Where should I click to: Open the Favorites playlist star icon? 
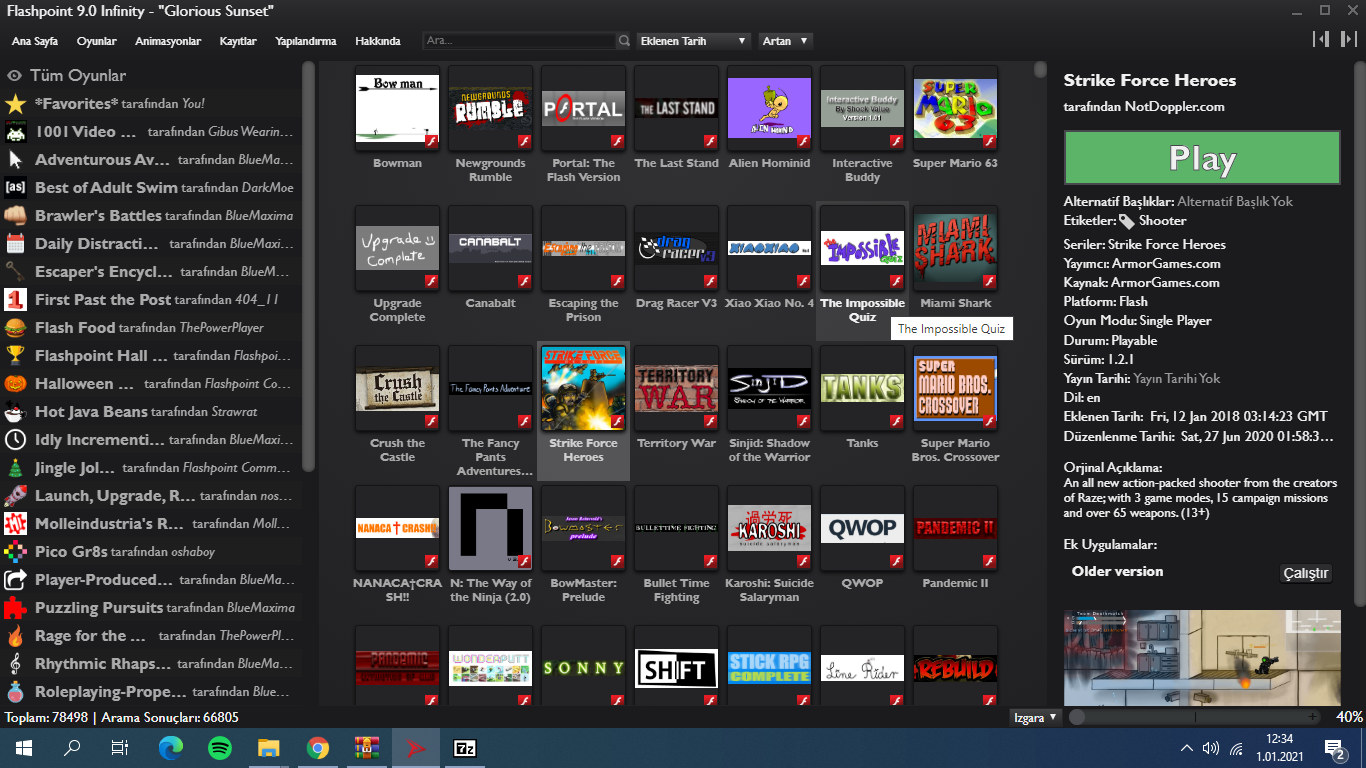tap(15, 104)
